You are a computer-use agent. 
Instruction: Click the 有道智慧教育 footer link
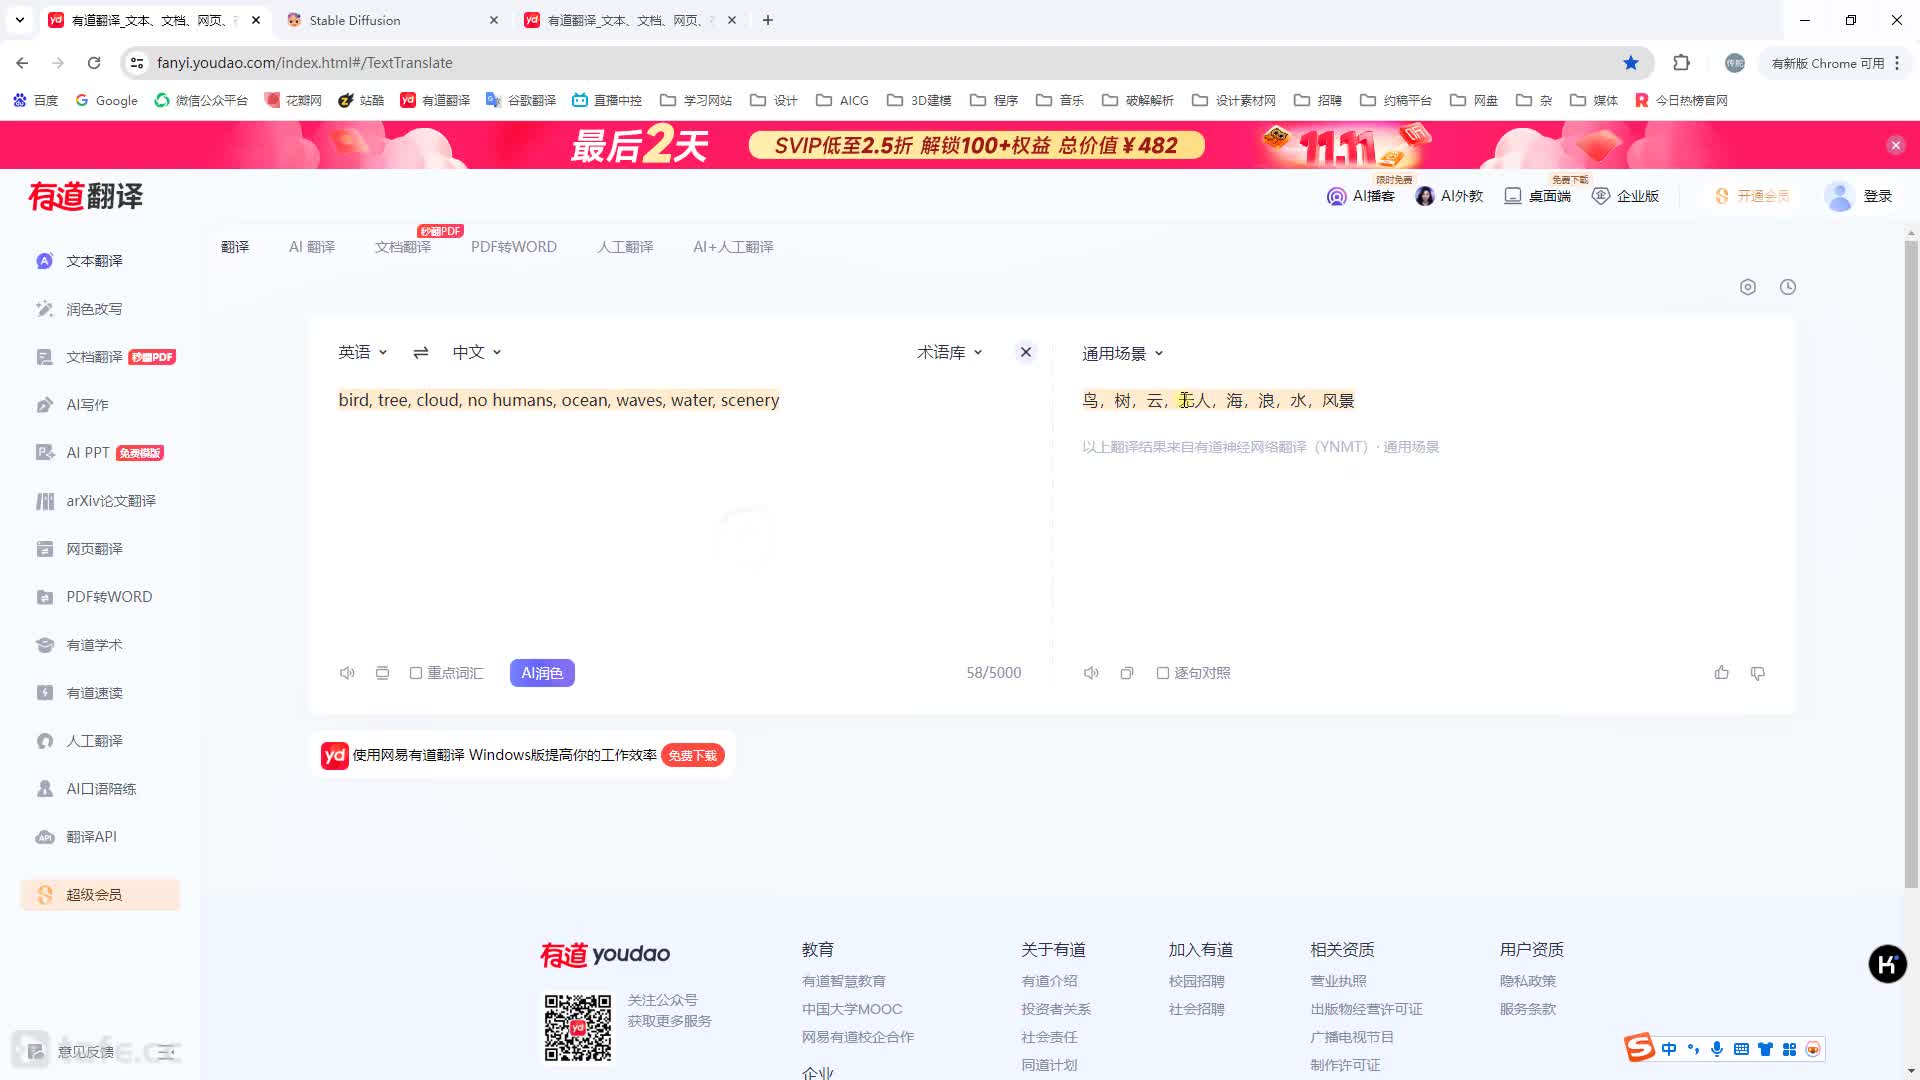tap(844, 981)
